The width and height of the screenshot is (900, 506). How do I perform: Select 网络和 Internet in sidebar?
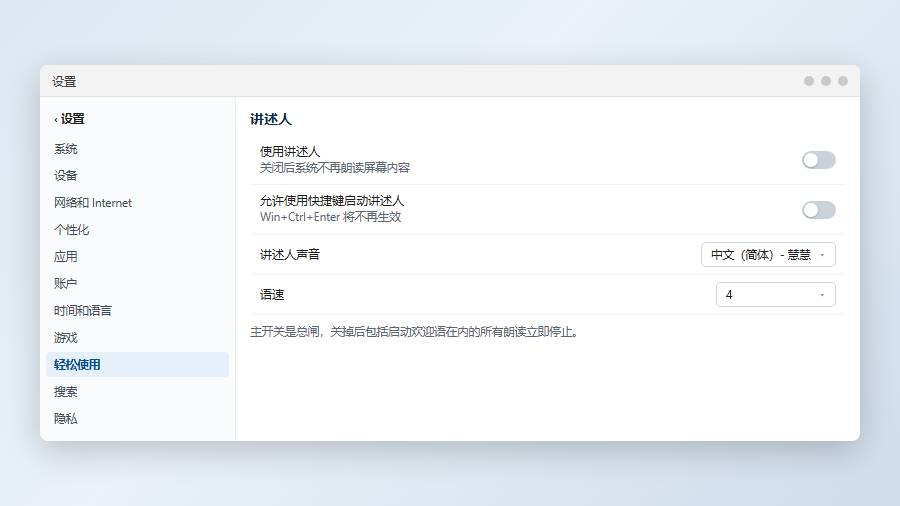137,203
